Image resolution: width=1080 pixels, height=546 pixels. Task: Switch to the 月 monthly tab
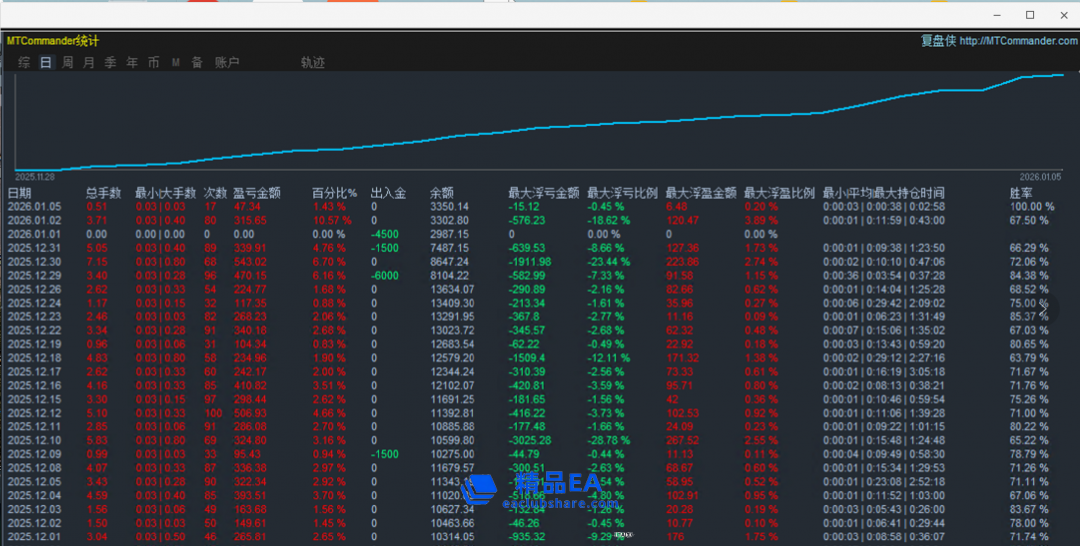(x=89, y=62)
